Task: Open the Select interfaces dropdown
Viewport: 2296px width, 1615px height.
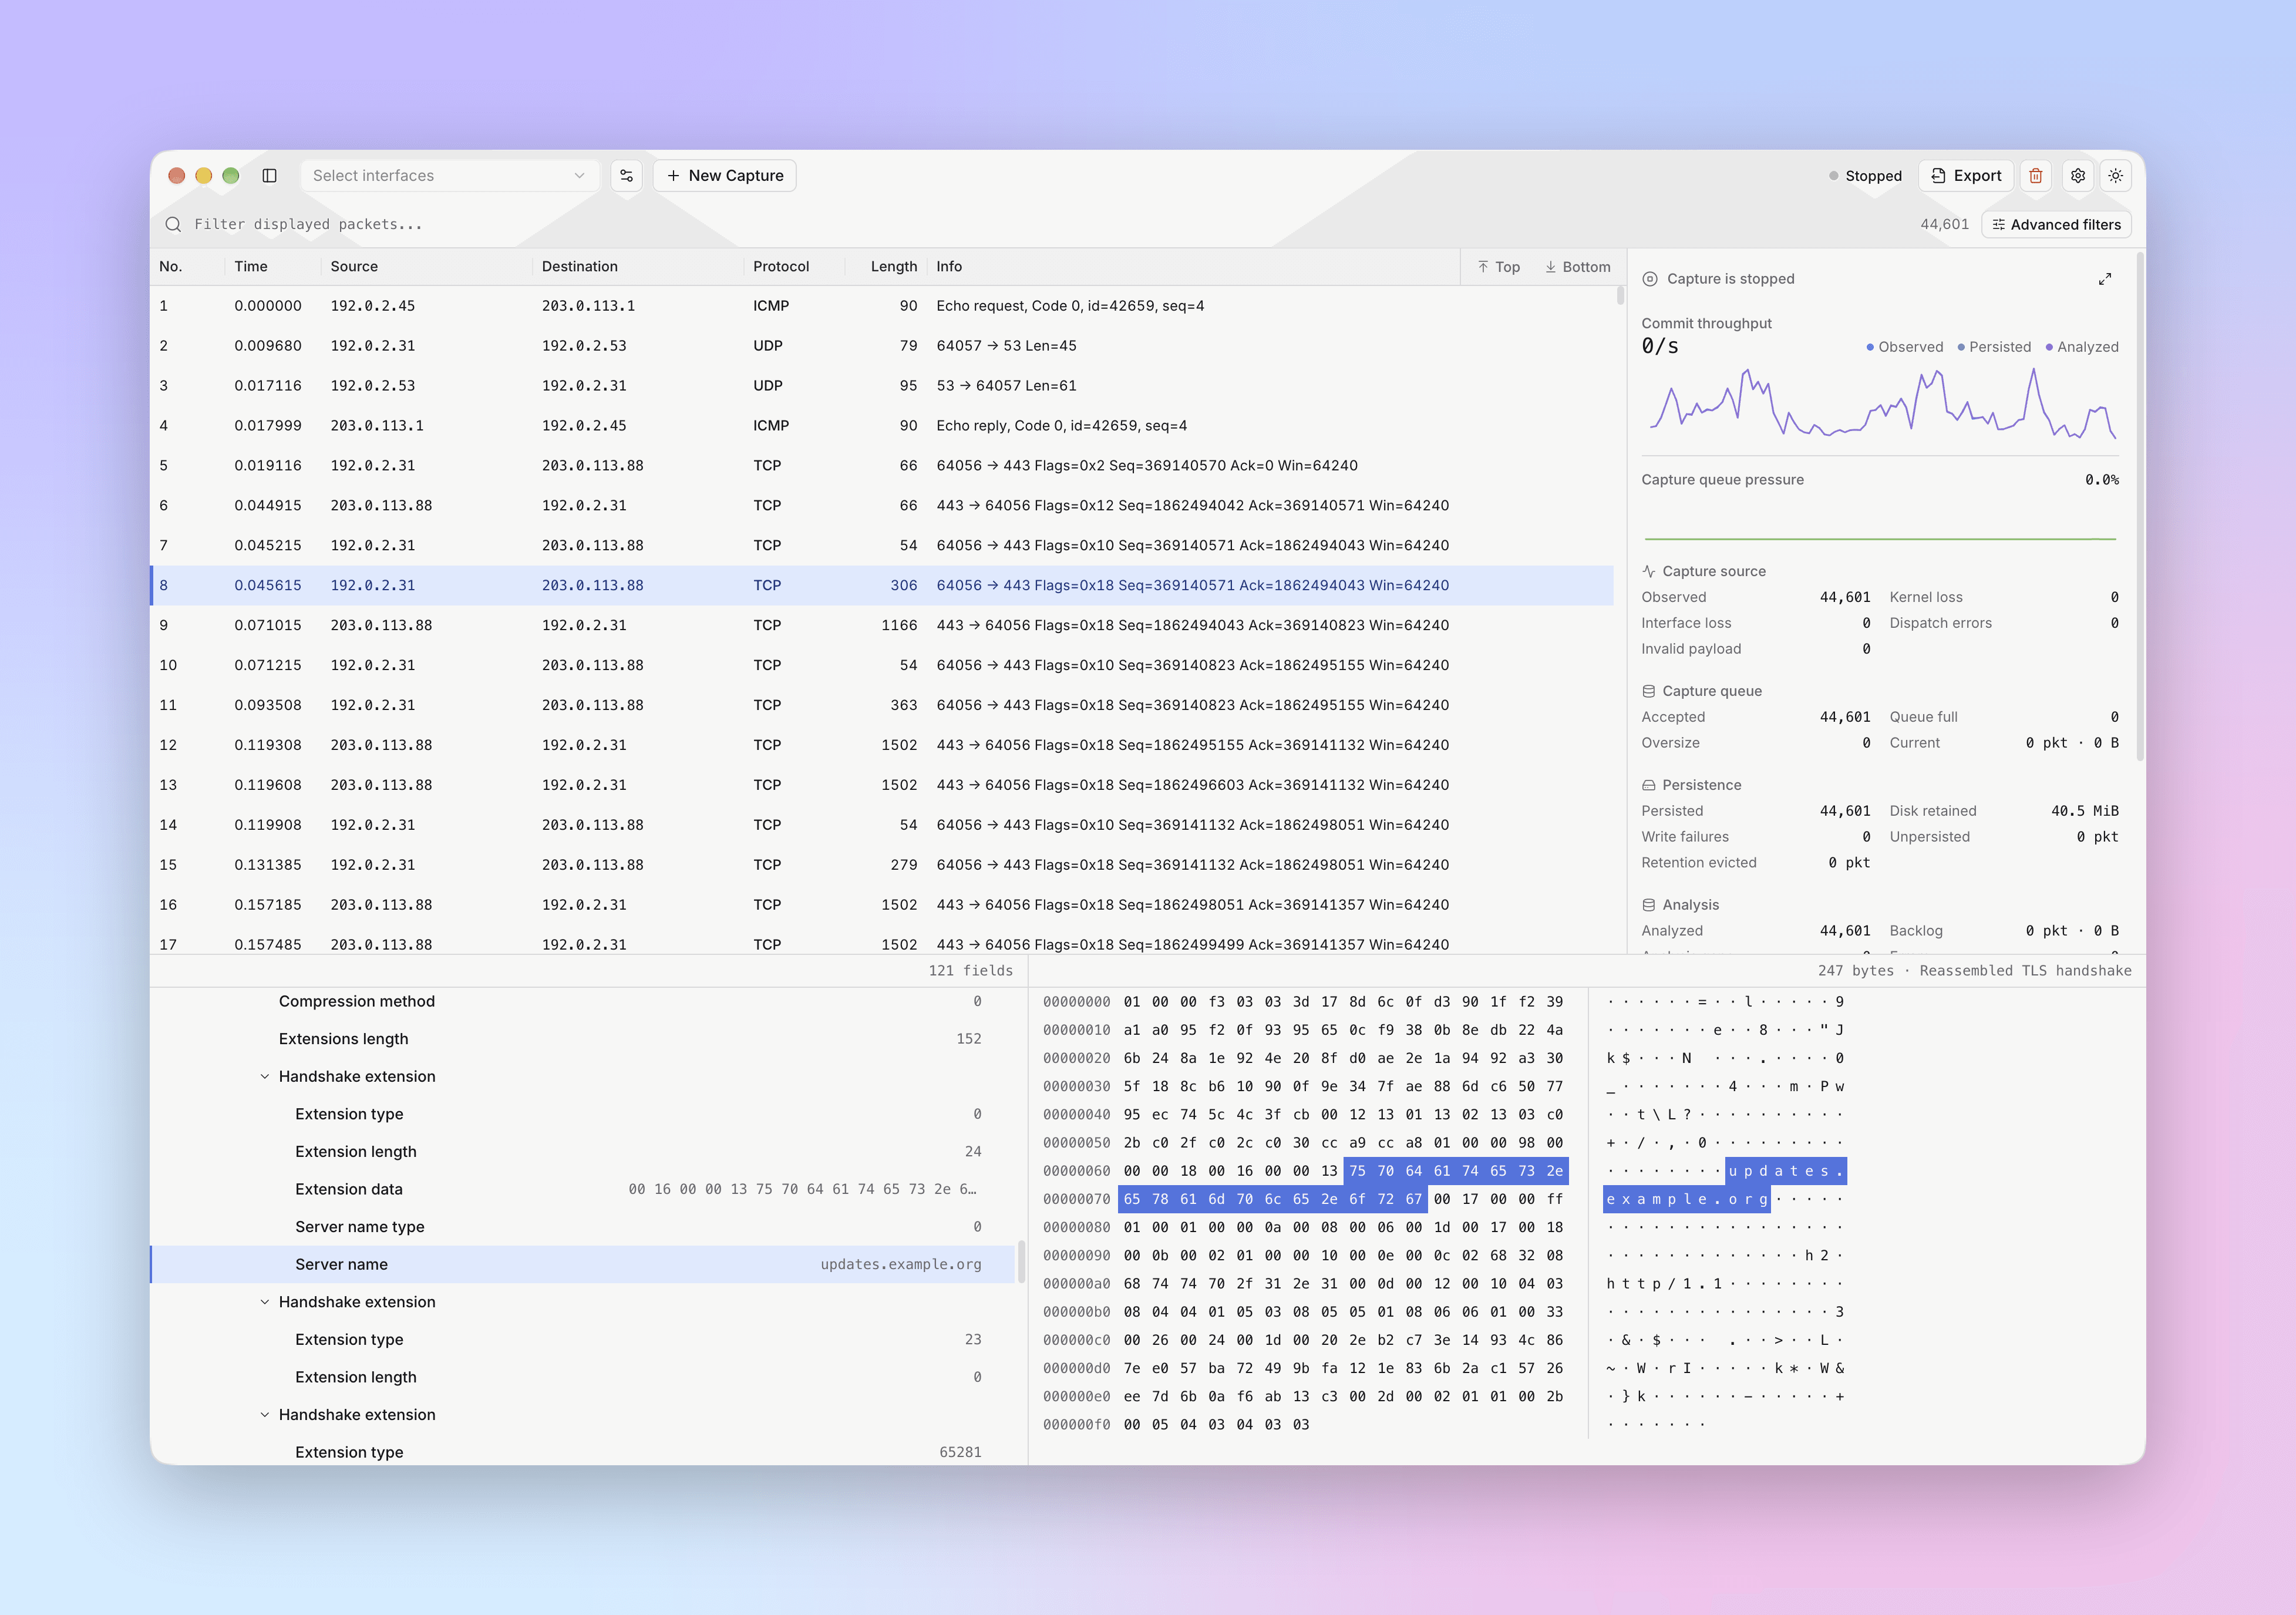Action: point(449,176)
